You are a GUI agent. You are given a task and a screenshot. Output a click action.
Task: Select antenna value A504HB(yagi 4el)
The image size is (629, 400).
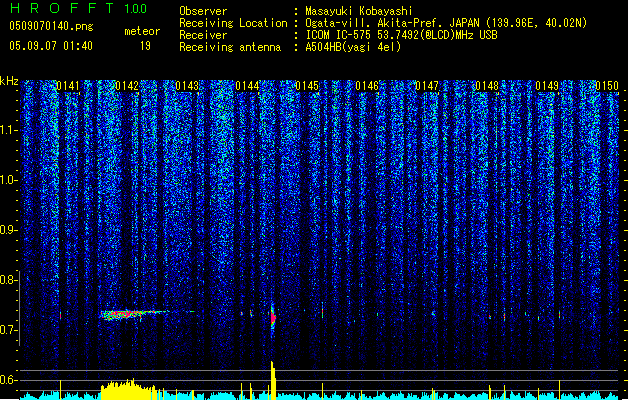pos(353,47)
